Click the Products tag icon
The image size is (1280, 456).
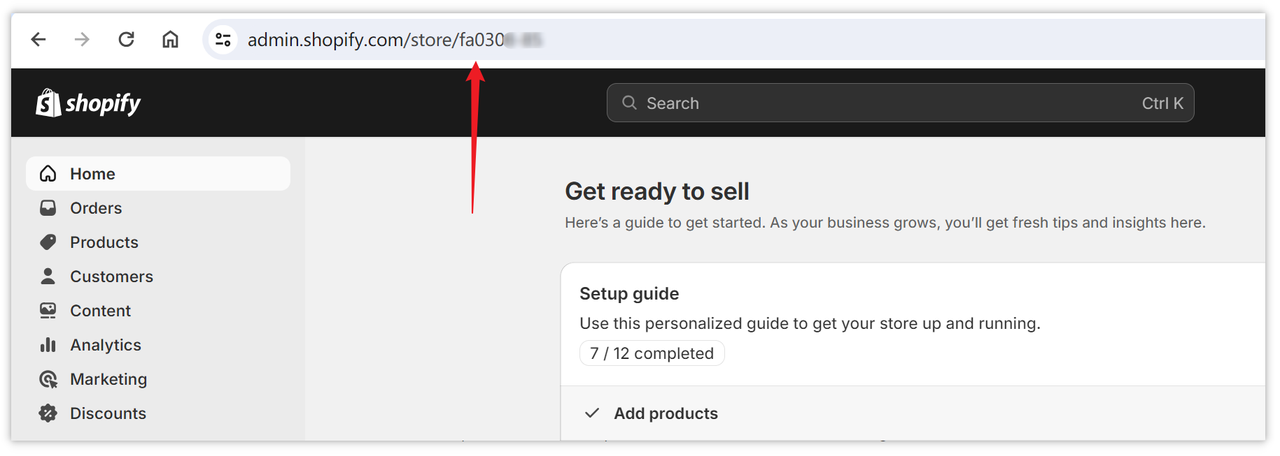[x=48, y=242]
